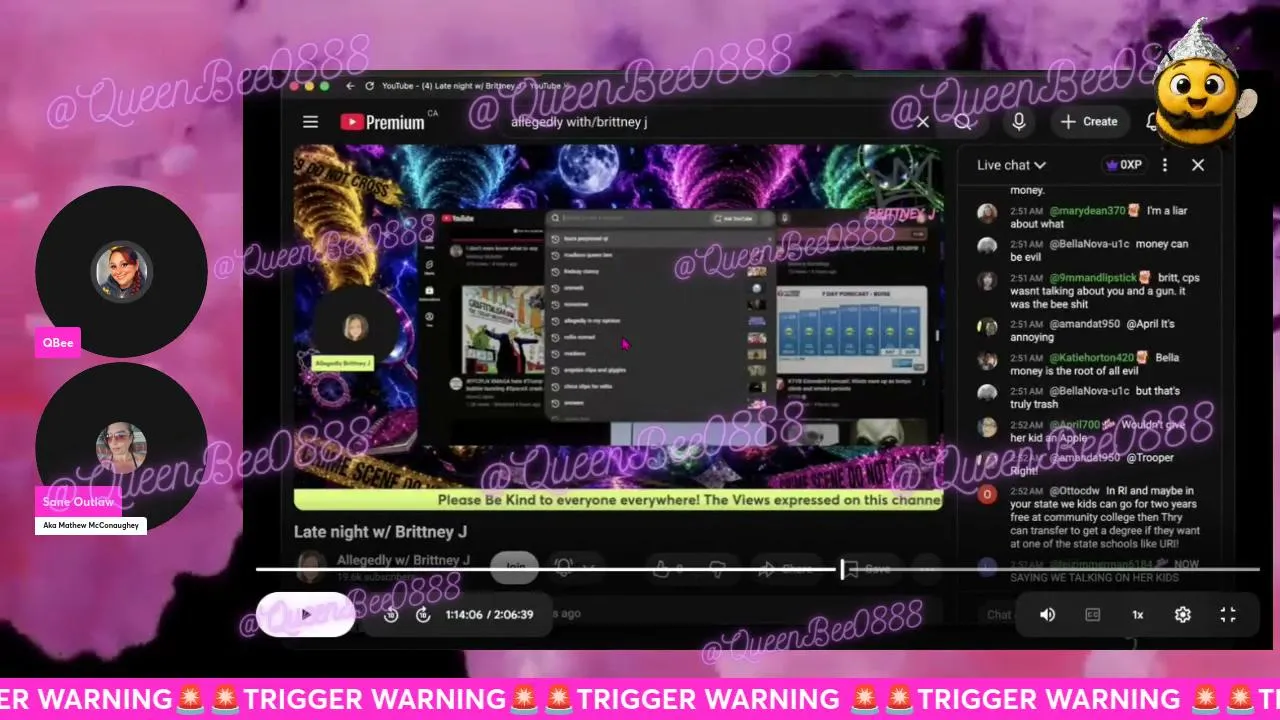The width and height of the screenshot is (1280, 720).
Task: Open the live chat three-dot options menu
Action: click(1165, 165)
